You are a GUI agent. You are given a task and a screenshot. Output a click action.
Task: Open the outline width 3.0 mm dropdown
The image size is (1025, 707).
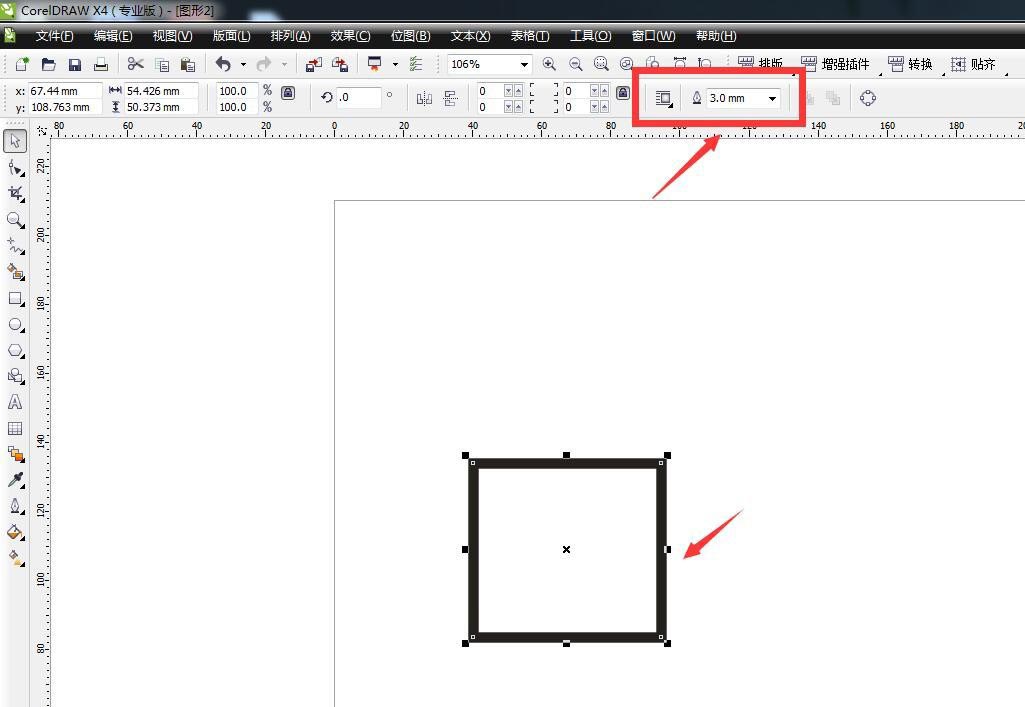pos(772,98)
